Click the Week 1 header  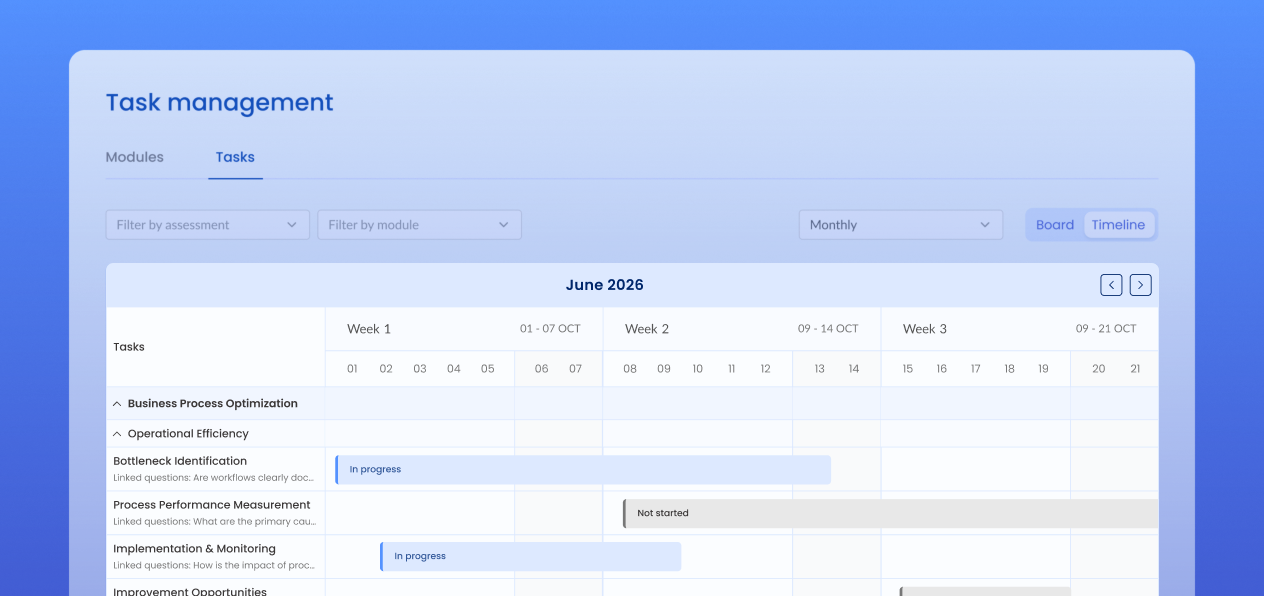369,329
